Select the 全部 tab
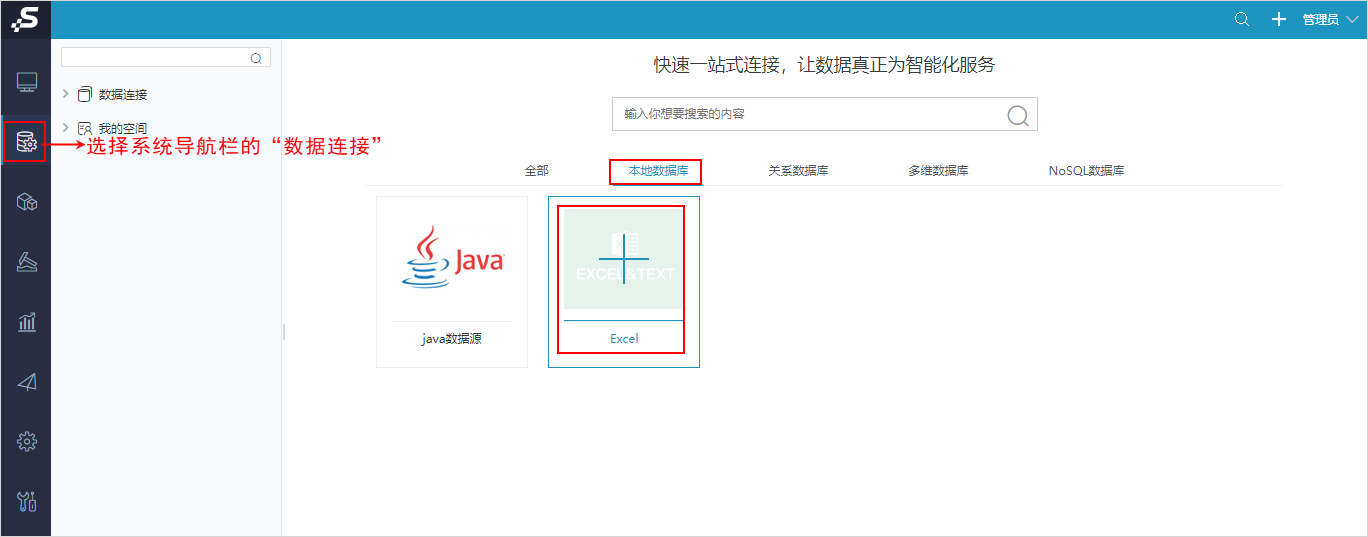This screenshot has width=1368, height=537. tap(537, 171)
